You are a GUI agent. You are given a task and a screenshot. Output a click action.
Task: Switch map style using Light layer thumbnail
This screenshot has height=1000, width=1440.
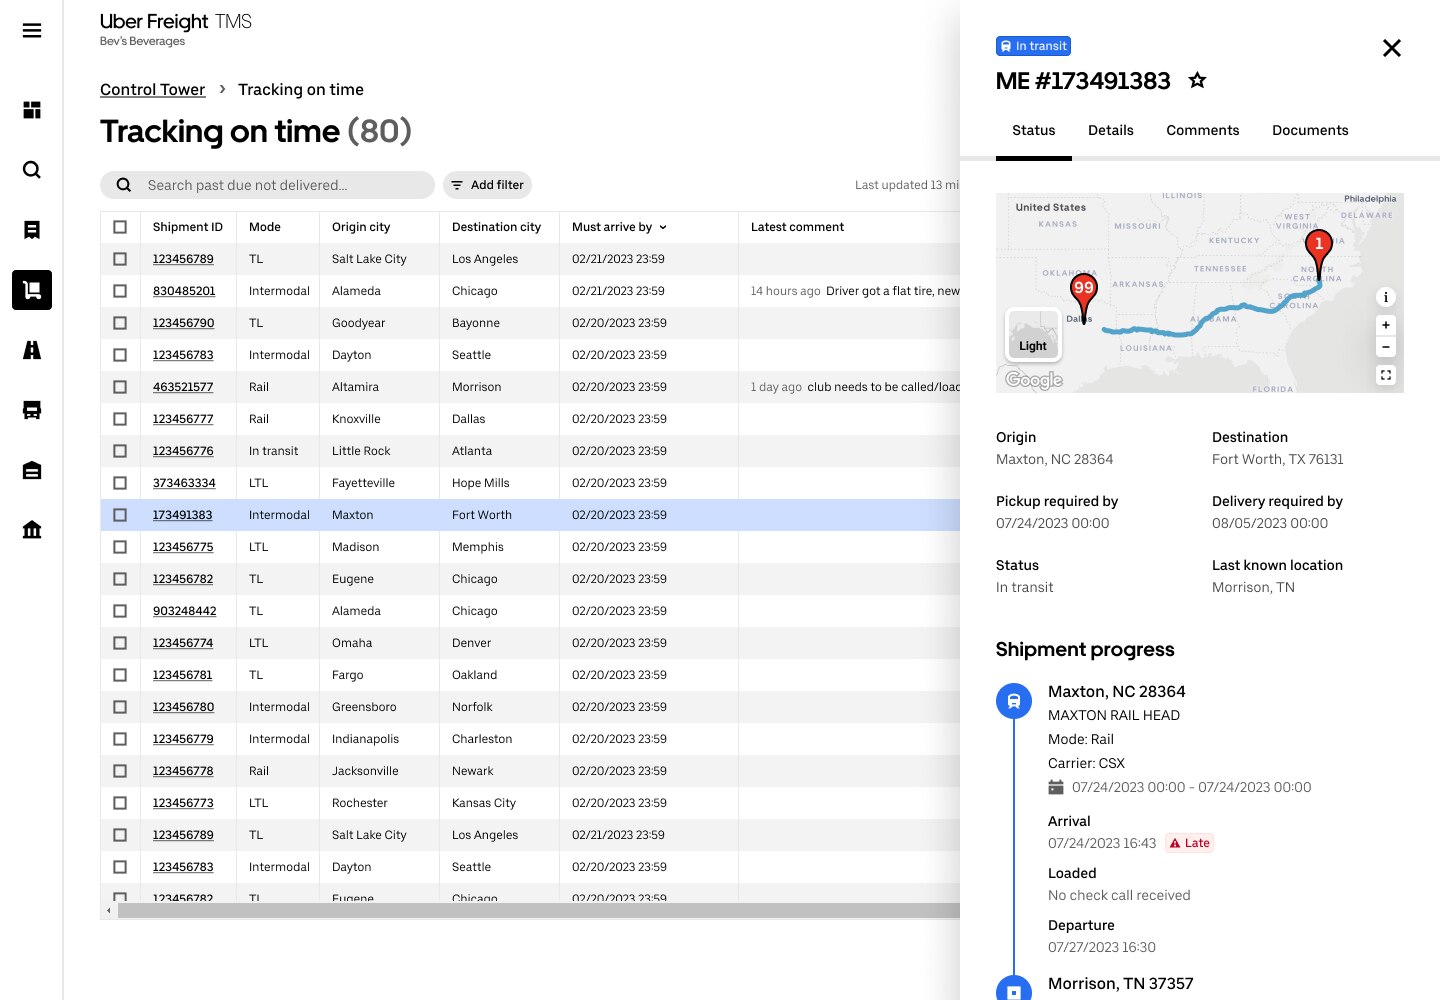coord(1032,335)
